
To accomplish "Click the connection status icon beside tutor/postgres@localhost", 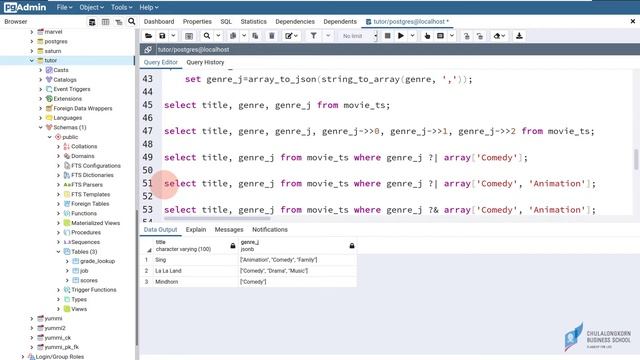I will pos(148,49).
